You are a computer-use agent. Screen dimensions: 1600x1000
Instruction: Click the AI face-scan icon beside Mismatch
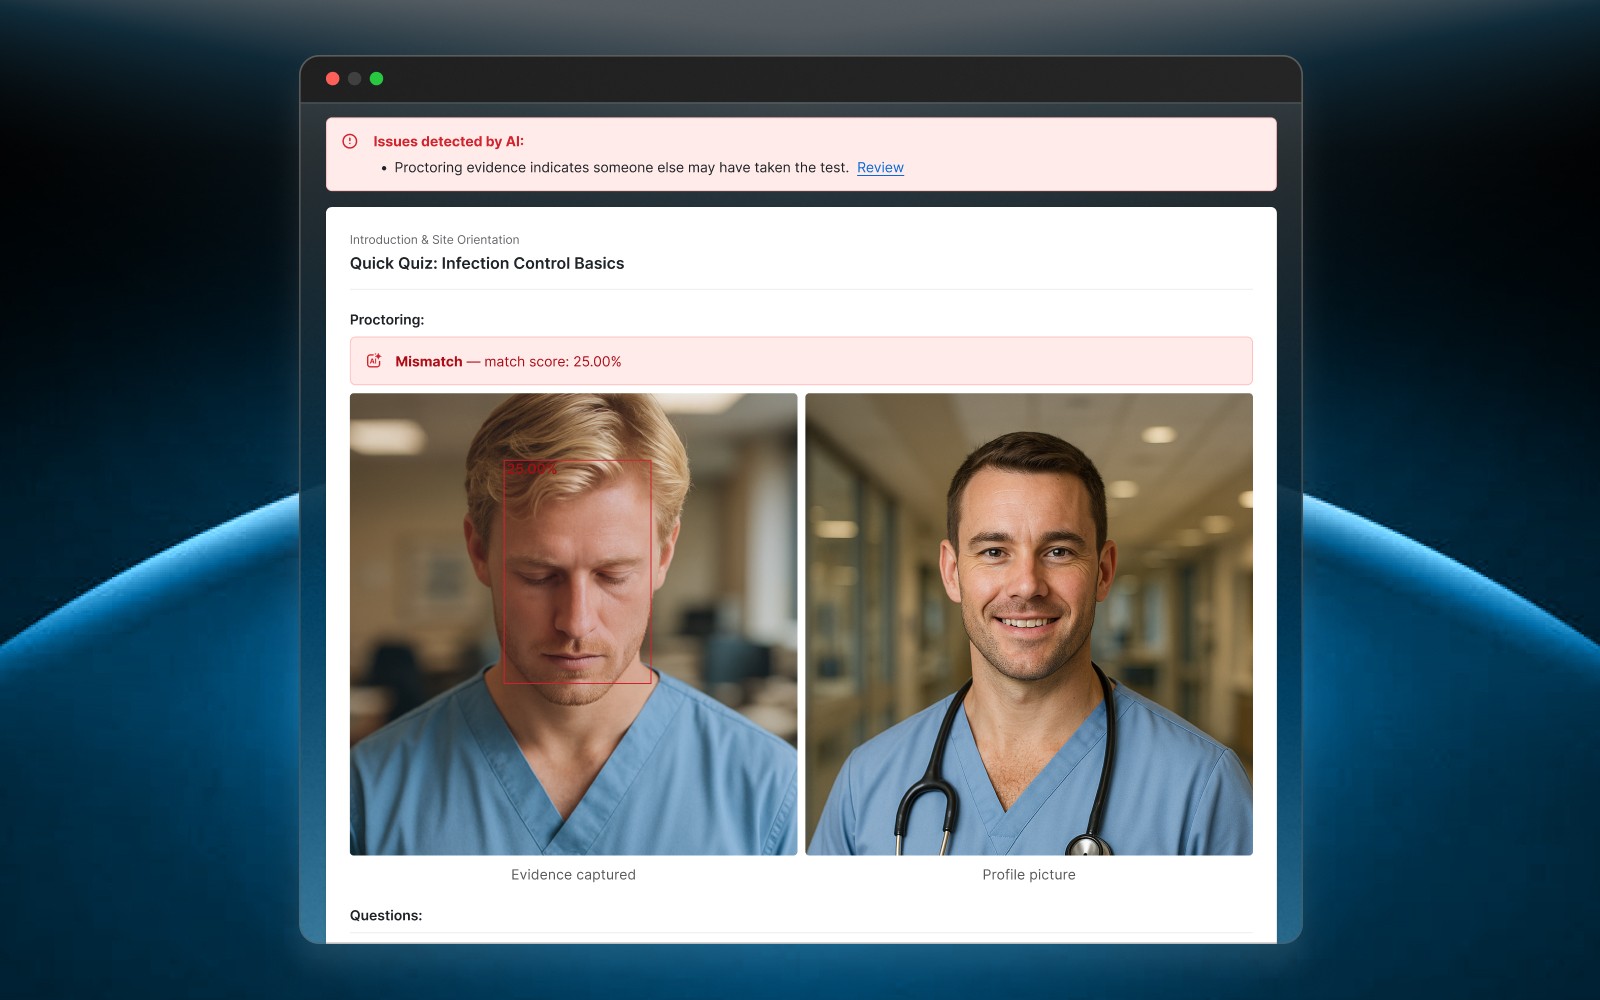point(374,361)
